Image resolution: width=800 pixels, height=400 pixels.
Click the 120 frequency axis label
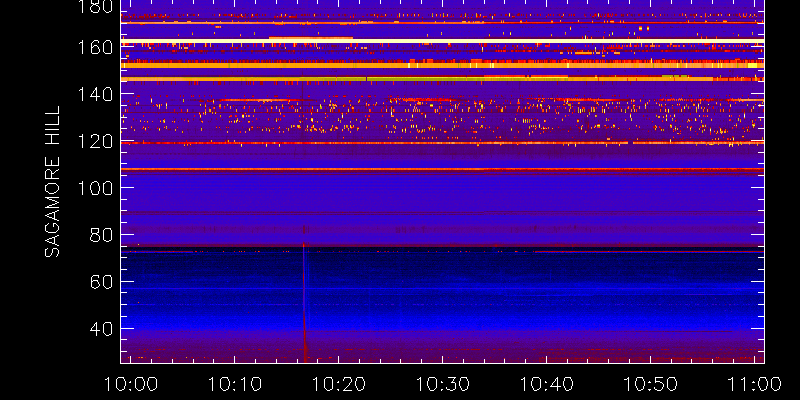point(95,141)
